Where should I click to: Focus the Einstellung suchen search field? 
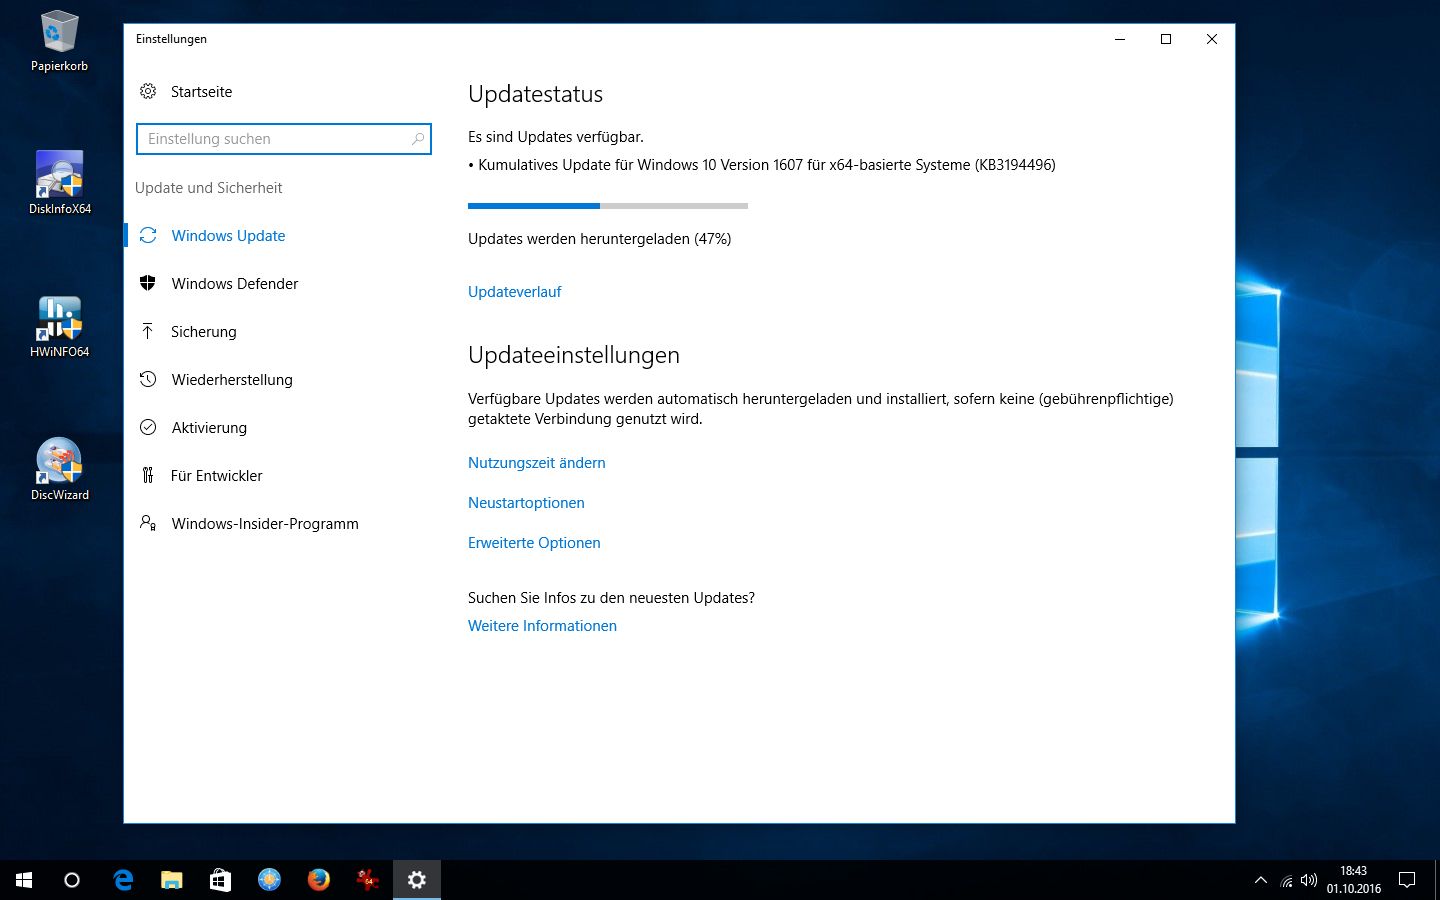click(x=284, y=139)
